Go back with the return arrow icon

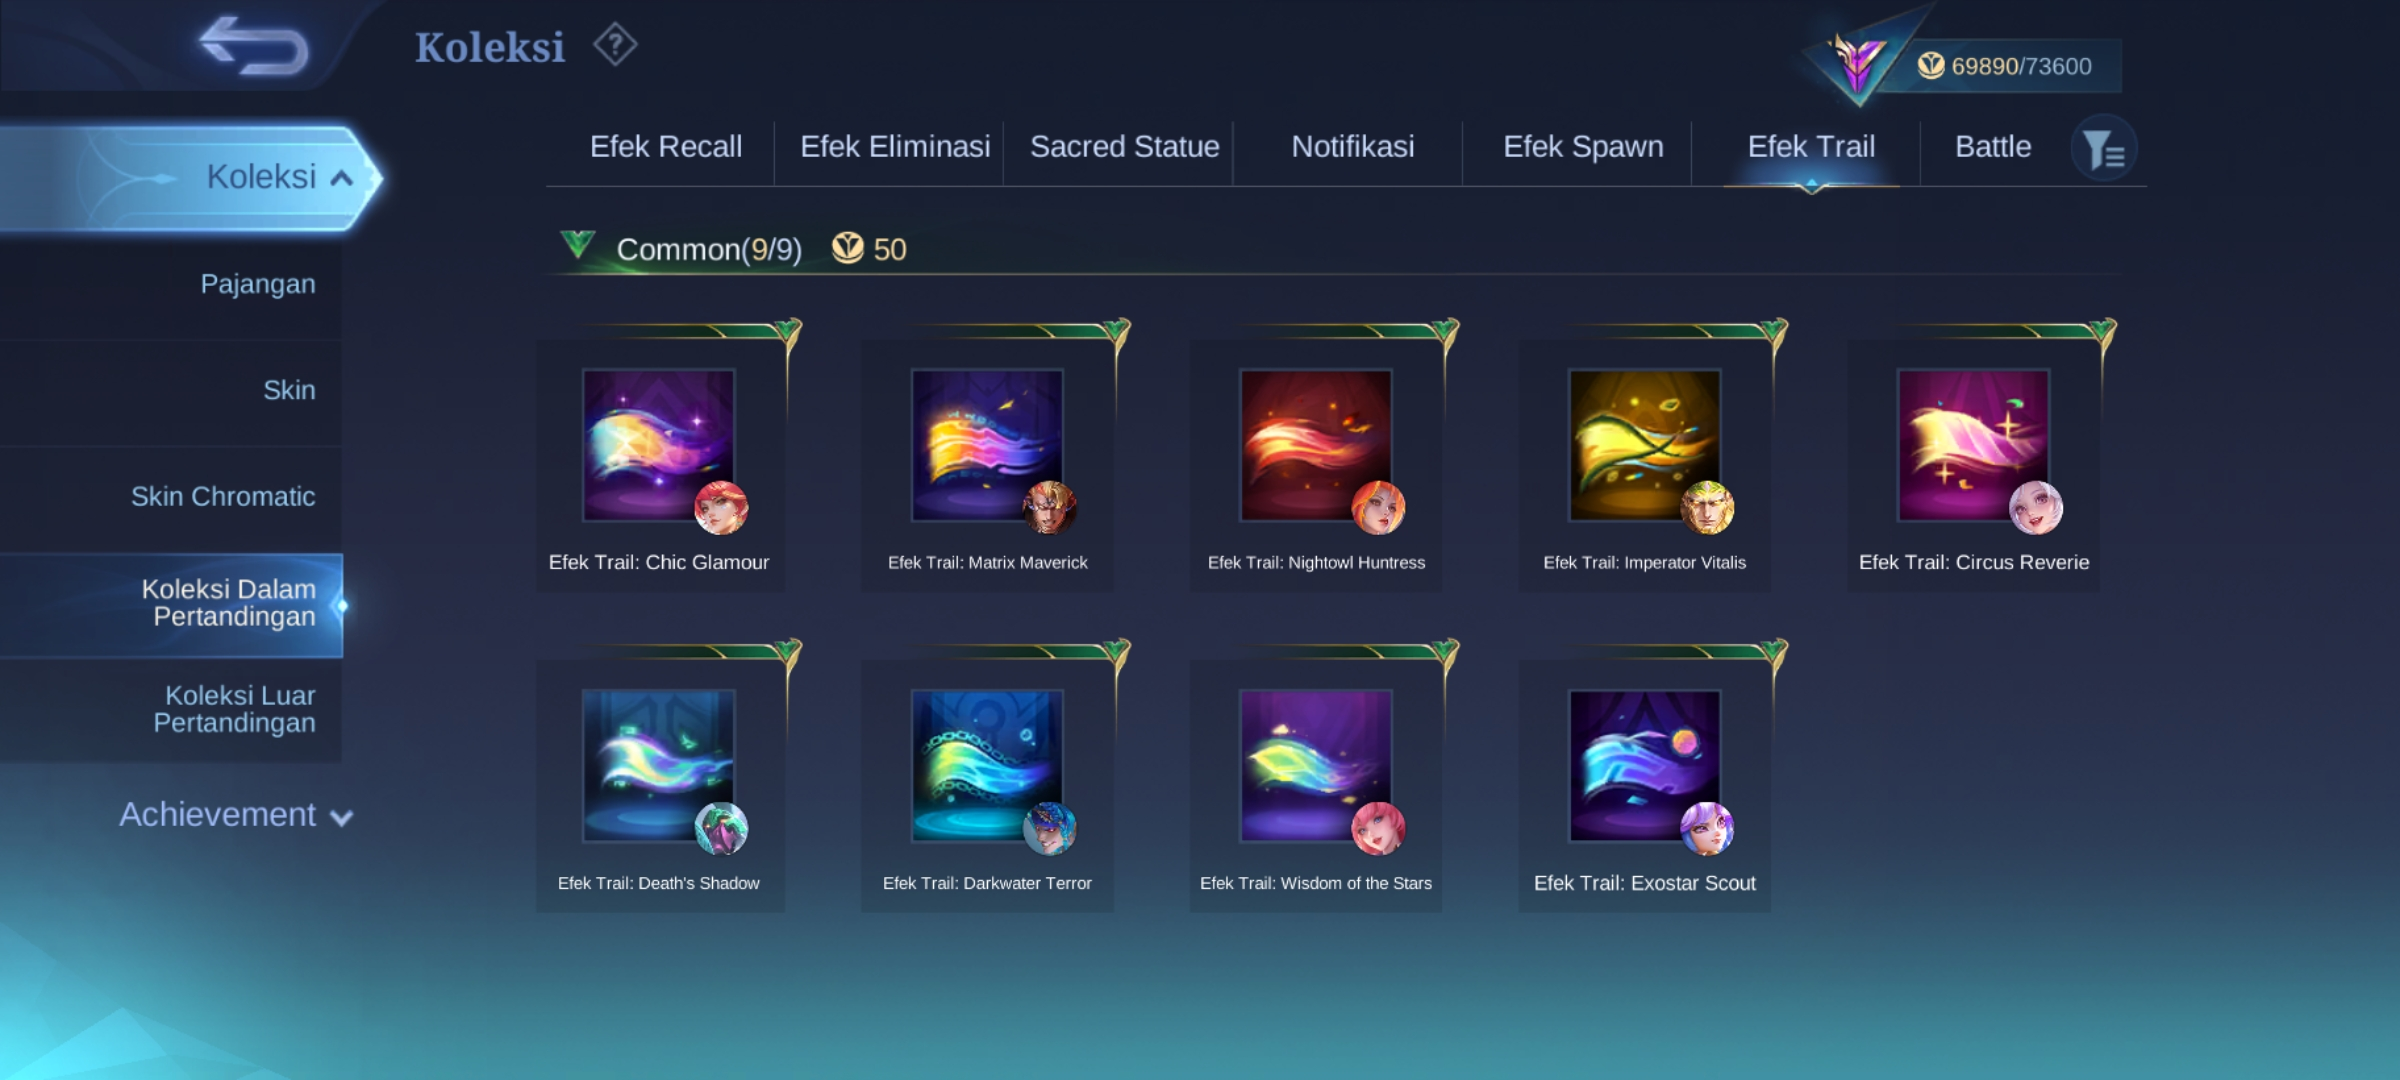[x=254, y=46]
